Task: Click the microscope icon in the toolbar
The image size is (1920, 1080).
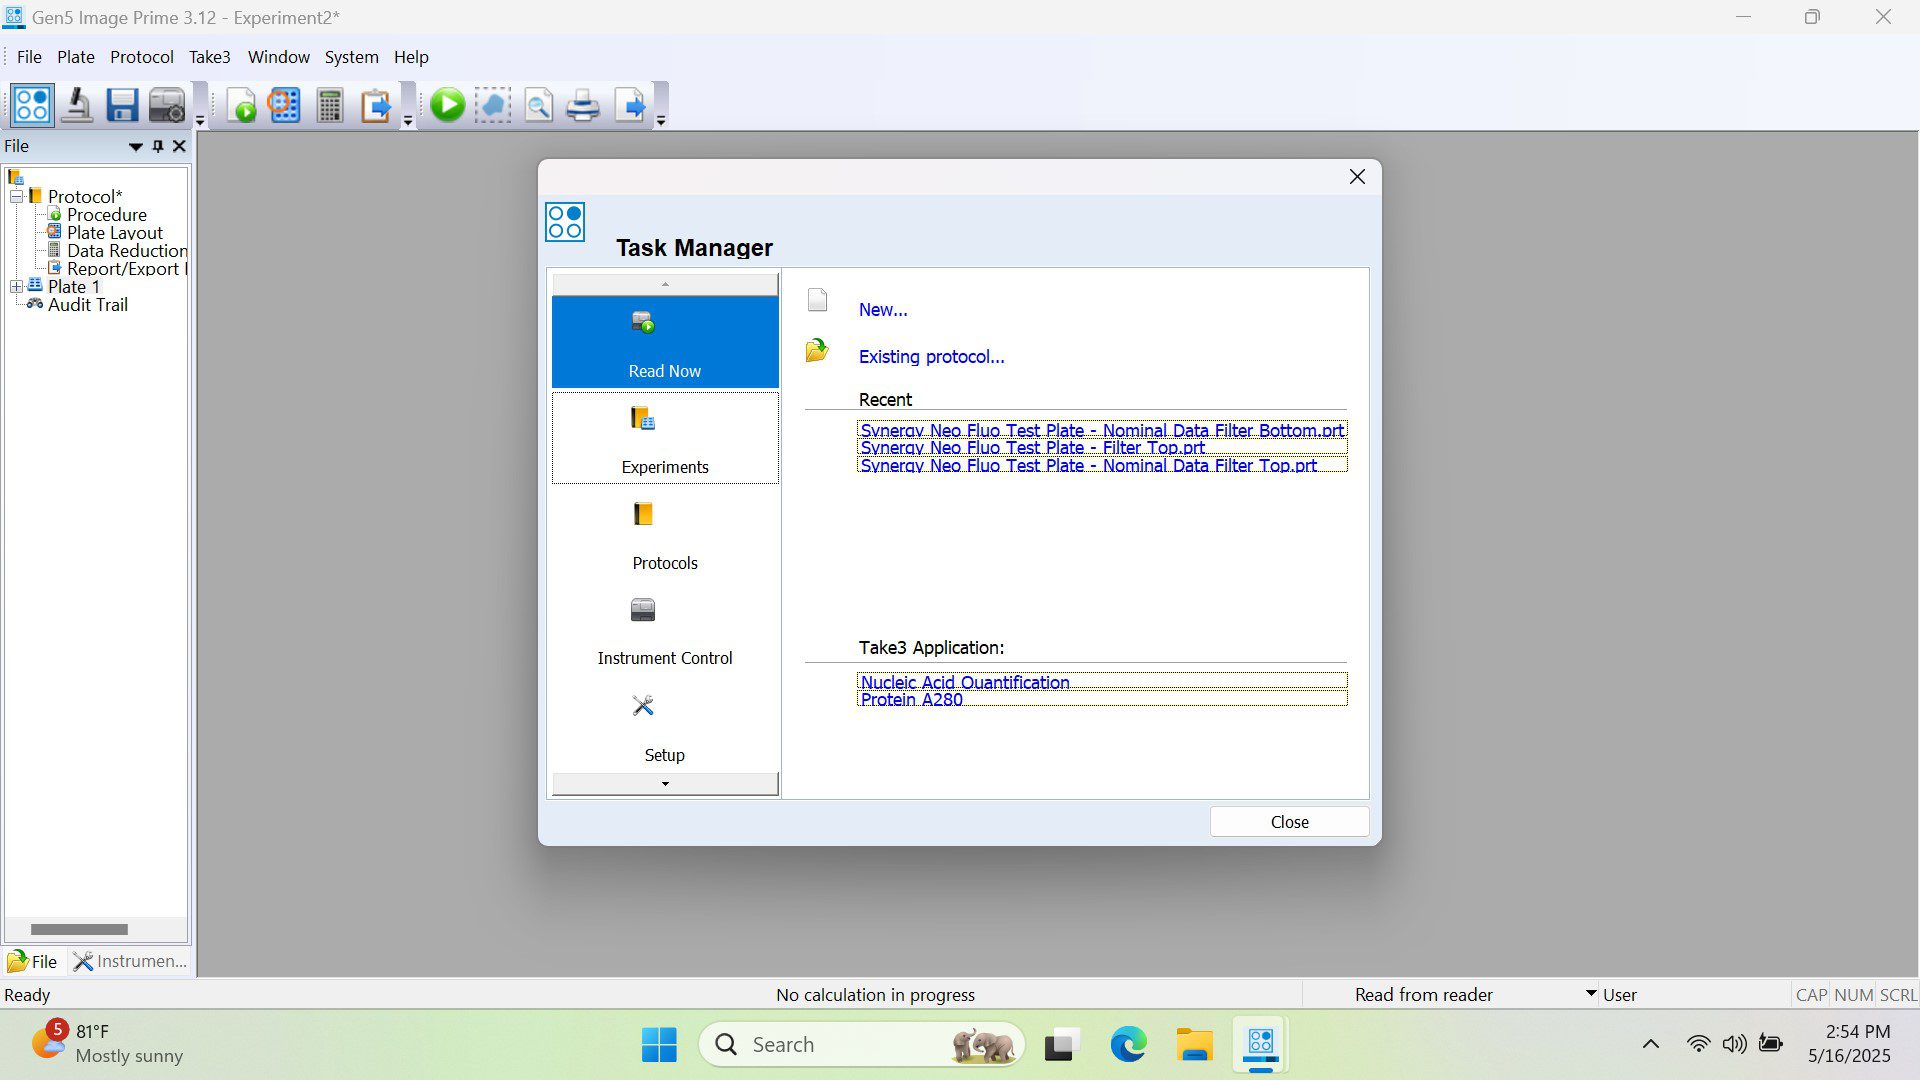Action: [x=77, y=105]
